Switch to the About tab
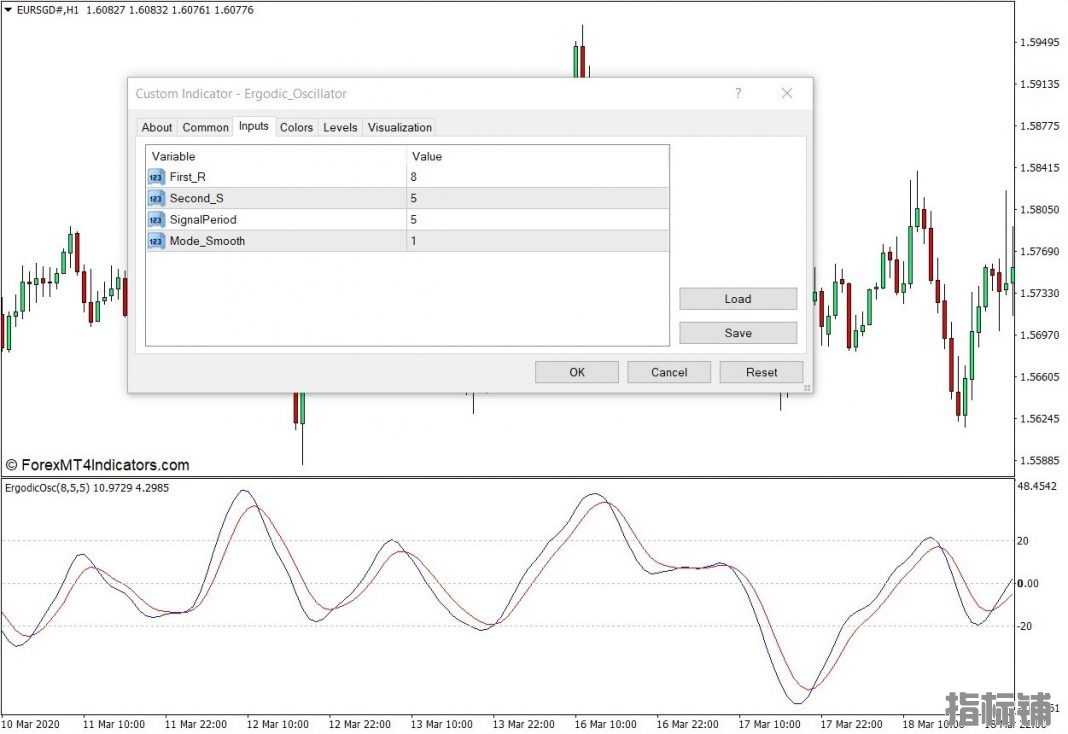The height and width of the screenshot is (734, 1068). (157, 127)
